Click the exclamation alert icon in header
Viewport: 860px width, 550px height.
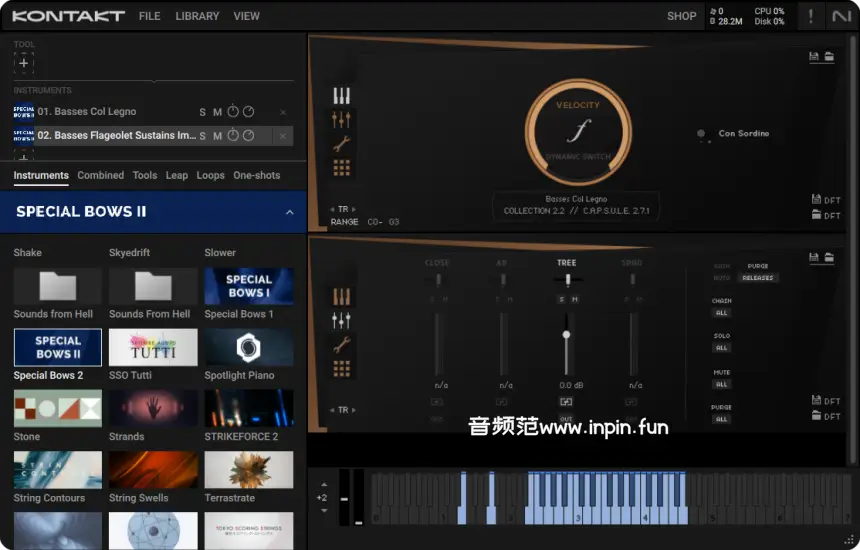[811, 16]
